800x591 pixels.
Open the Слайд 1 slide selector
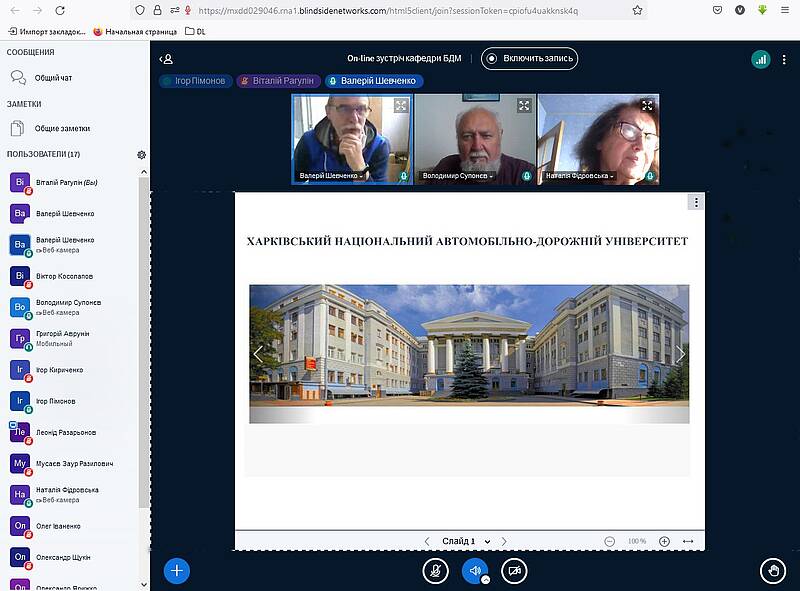(466, 541)
